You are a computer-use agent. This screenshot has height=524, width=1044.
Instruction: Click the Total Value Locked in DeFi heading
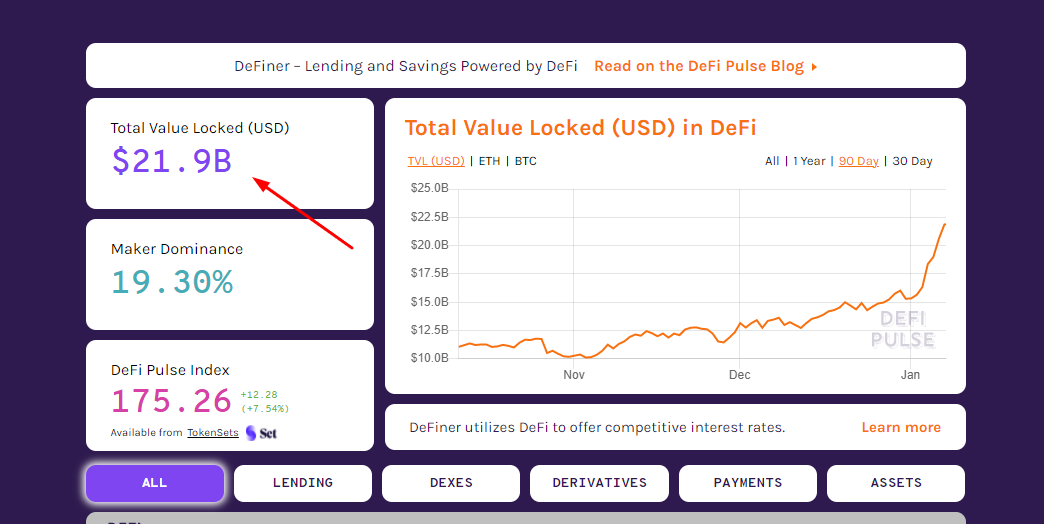click(x=581, y=127)
